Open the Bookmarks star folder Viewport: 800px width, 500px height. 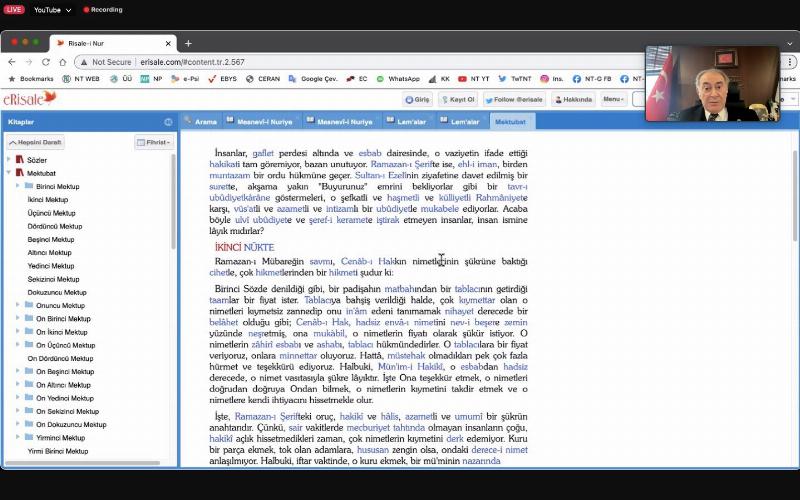pos(31,79)
